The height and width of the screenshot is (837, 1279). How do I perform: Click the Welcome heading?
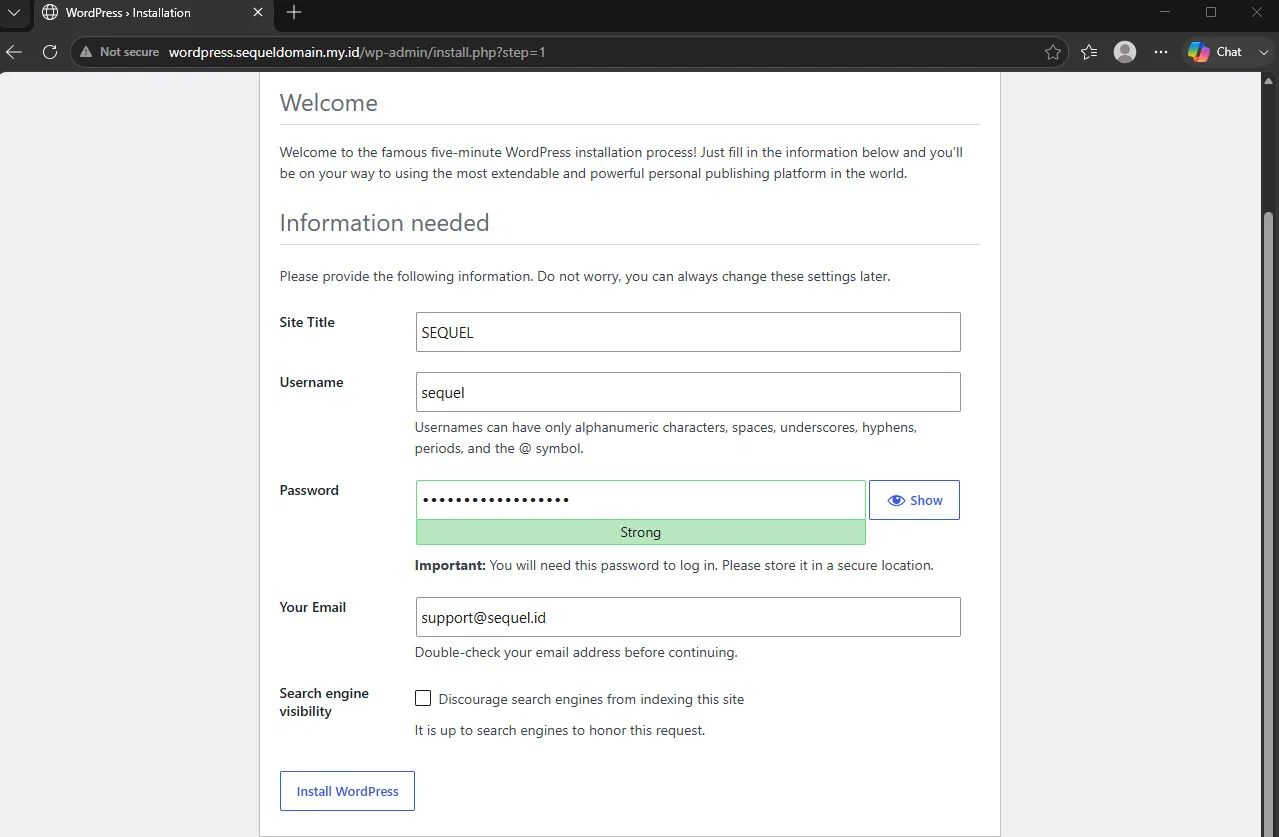(329, 103)
